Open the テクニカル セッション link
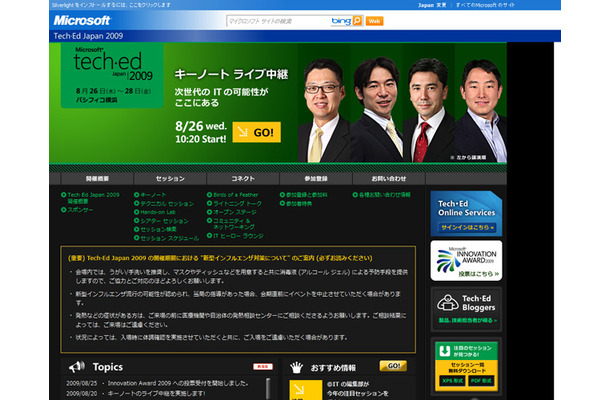Viewport: 610px width, 400px height. pyautogui.click(x=167, y=204)
